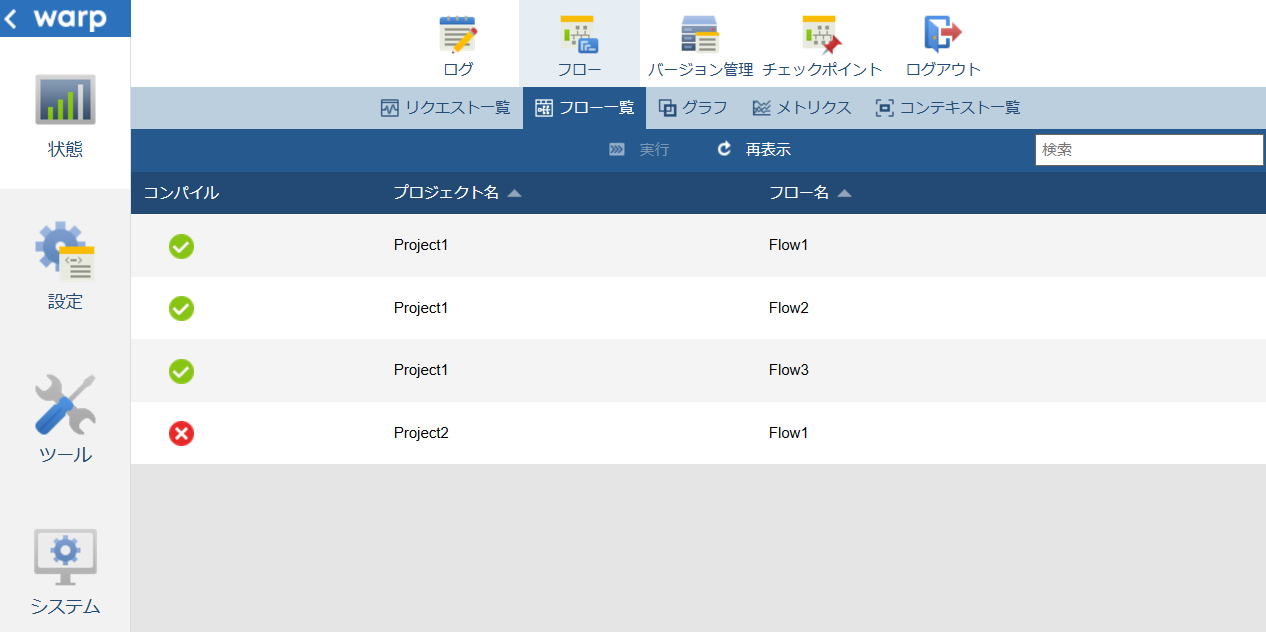
Task: Open the システム system section
Action: [65, 570]
